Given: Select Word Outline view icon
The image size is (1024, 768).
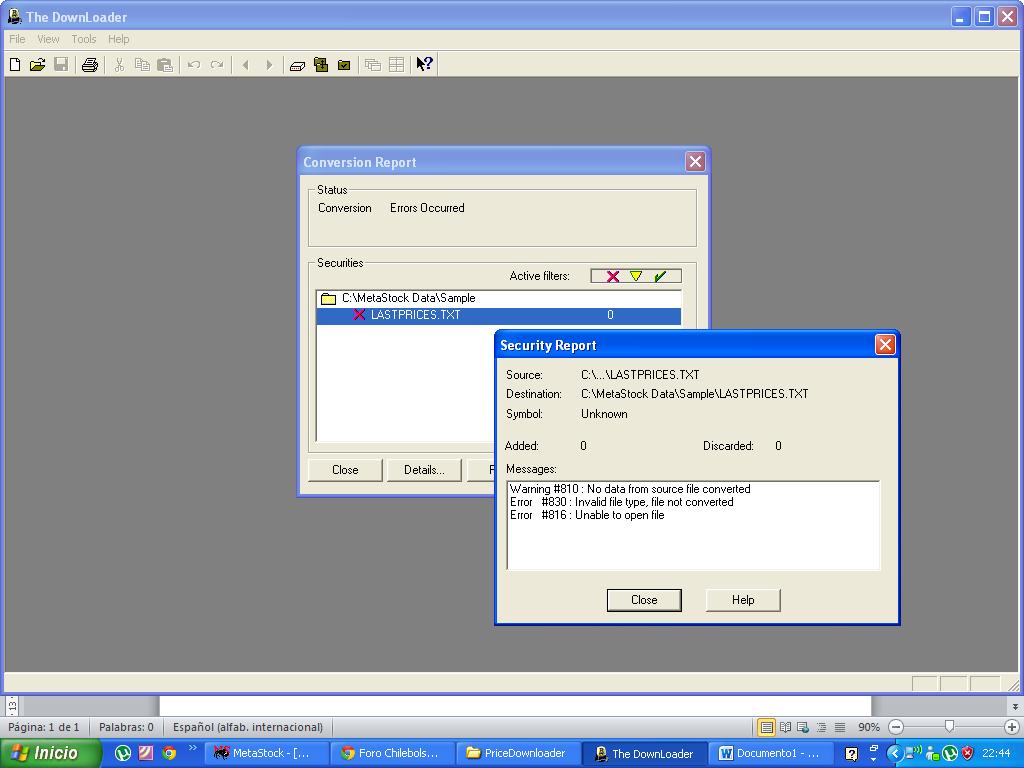Looking at the screenshot, I should click(822, 727).
